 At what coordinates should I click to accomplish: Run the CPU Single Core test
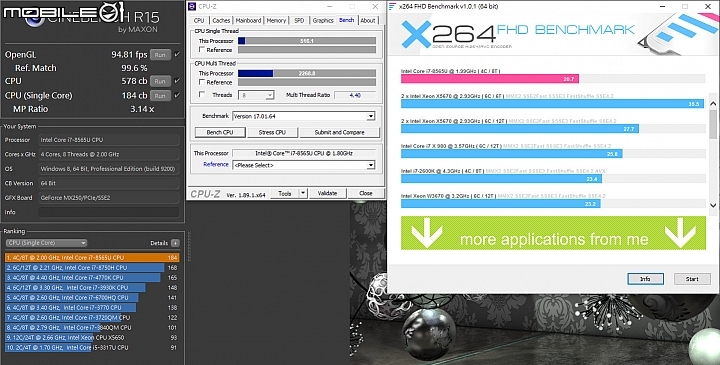(160, 95)
